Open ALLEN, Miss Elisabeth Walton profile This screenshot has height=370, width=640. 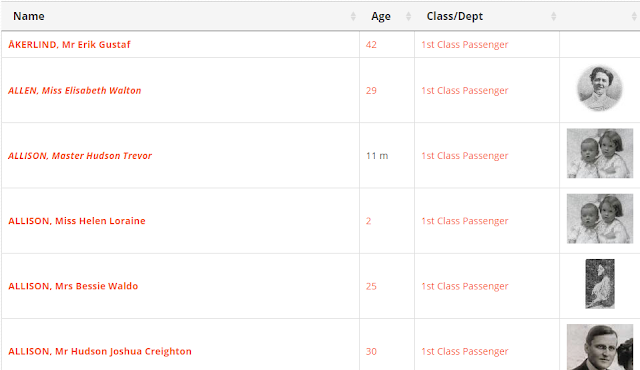pyautogui.click(x=75, y=91)
